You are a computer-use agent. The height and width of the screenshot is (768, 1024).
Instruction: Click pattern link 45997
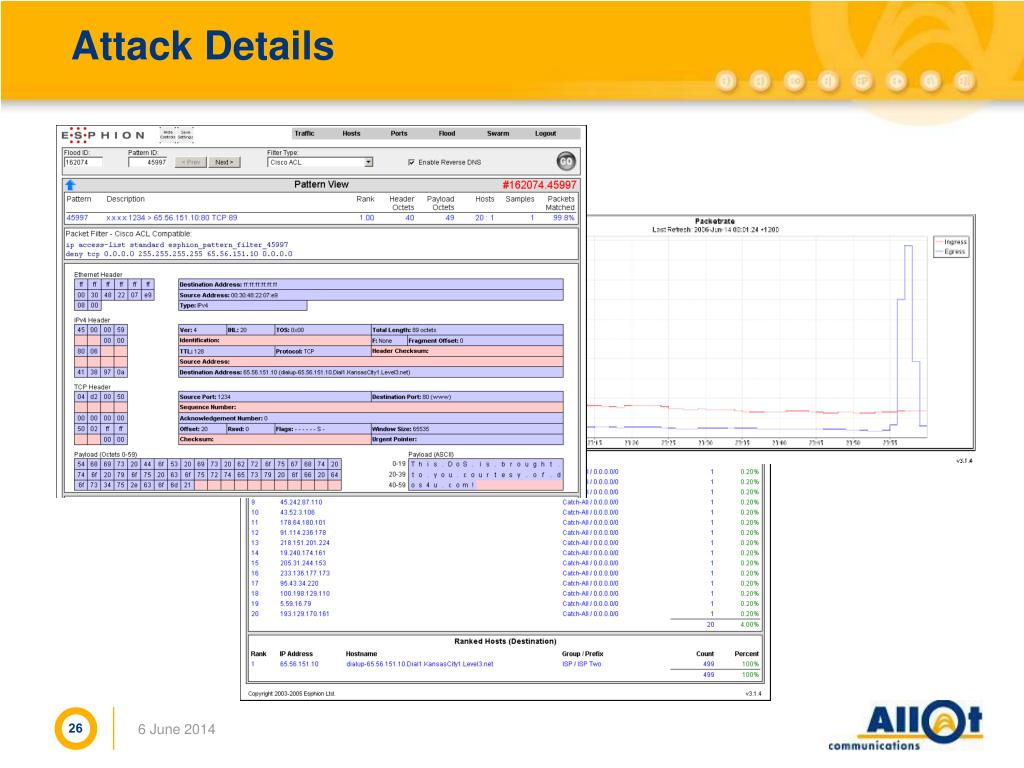pyautogui.click(x=77, y=217)
